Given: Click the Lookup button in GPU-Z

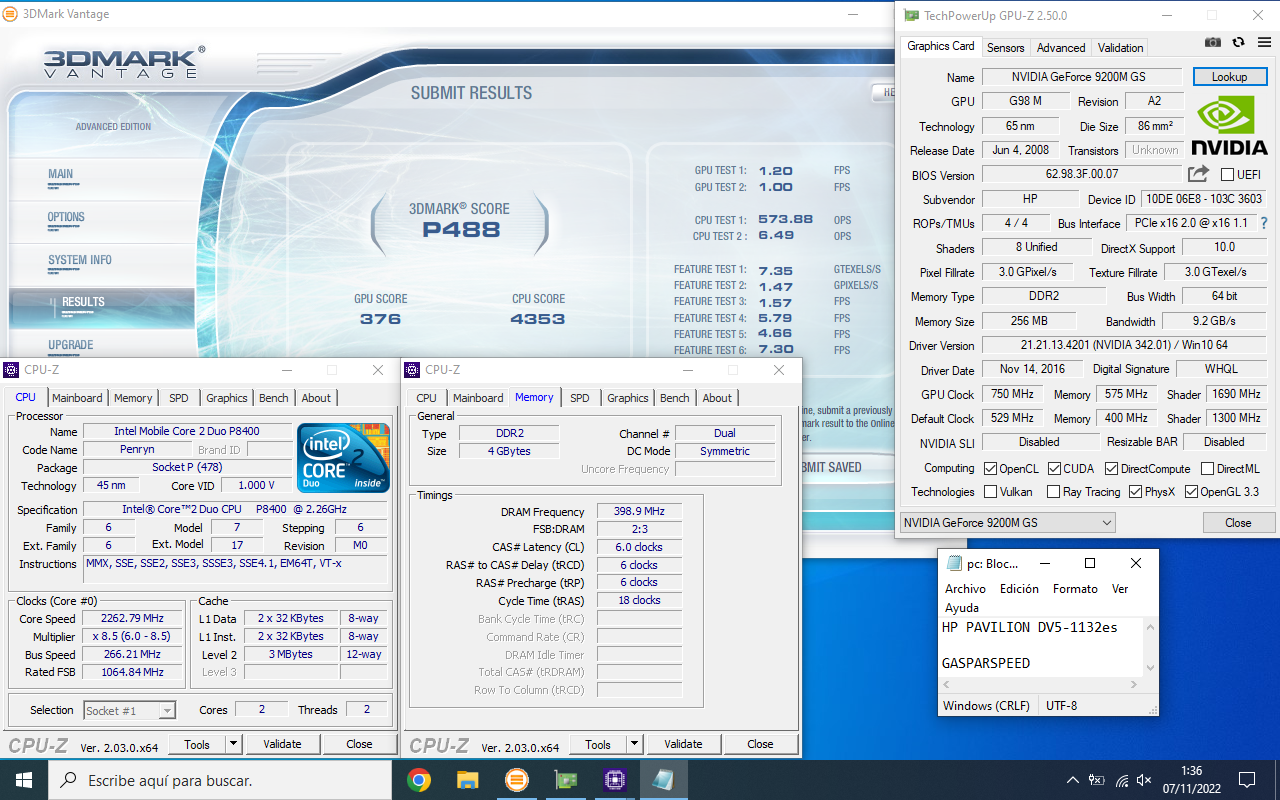Looking at the screenshot, I should click(x=1229, y=77).
